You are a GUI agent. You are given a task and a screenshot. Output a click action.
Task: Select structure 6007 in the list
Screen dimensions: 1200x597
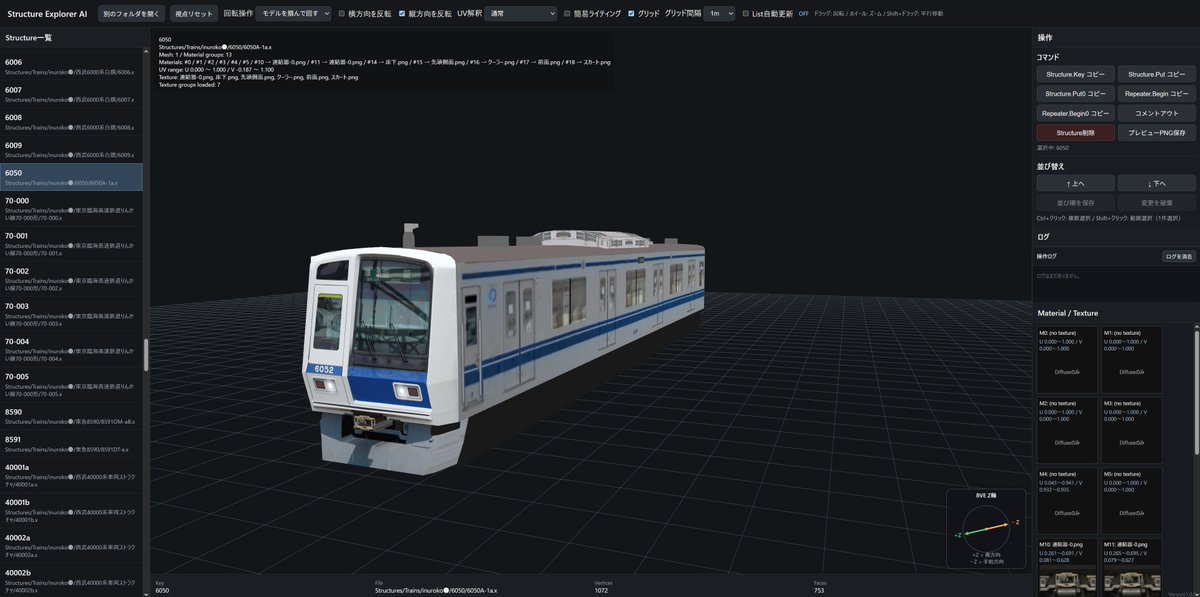pyautogui.click(x=72, y=94)
